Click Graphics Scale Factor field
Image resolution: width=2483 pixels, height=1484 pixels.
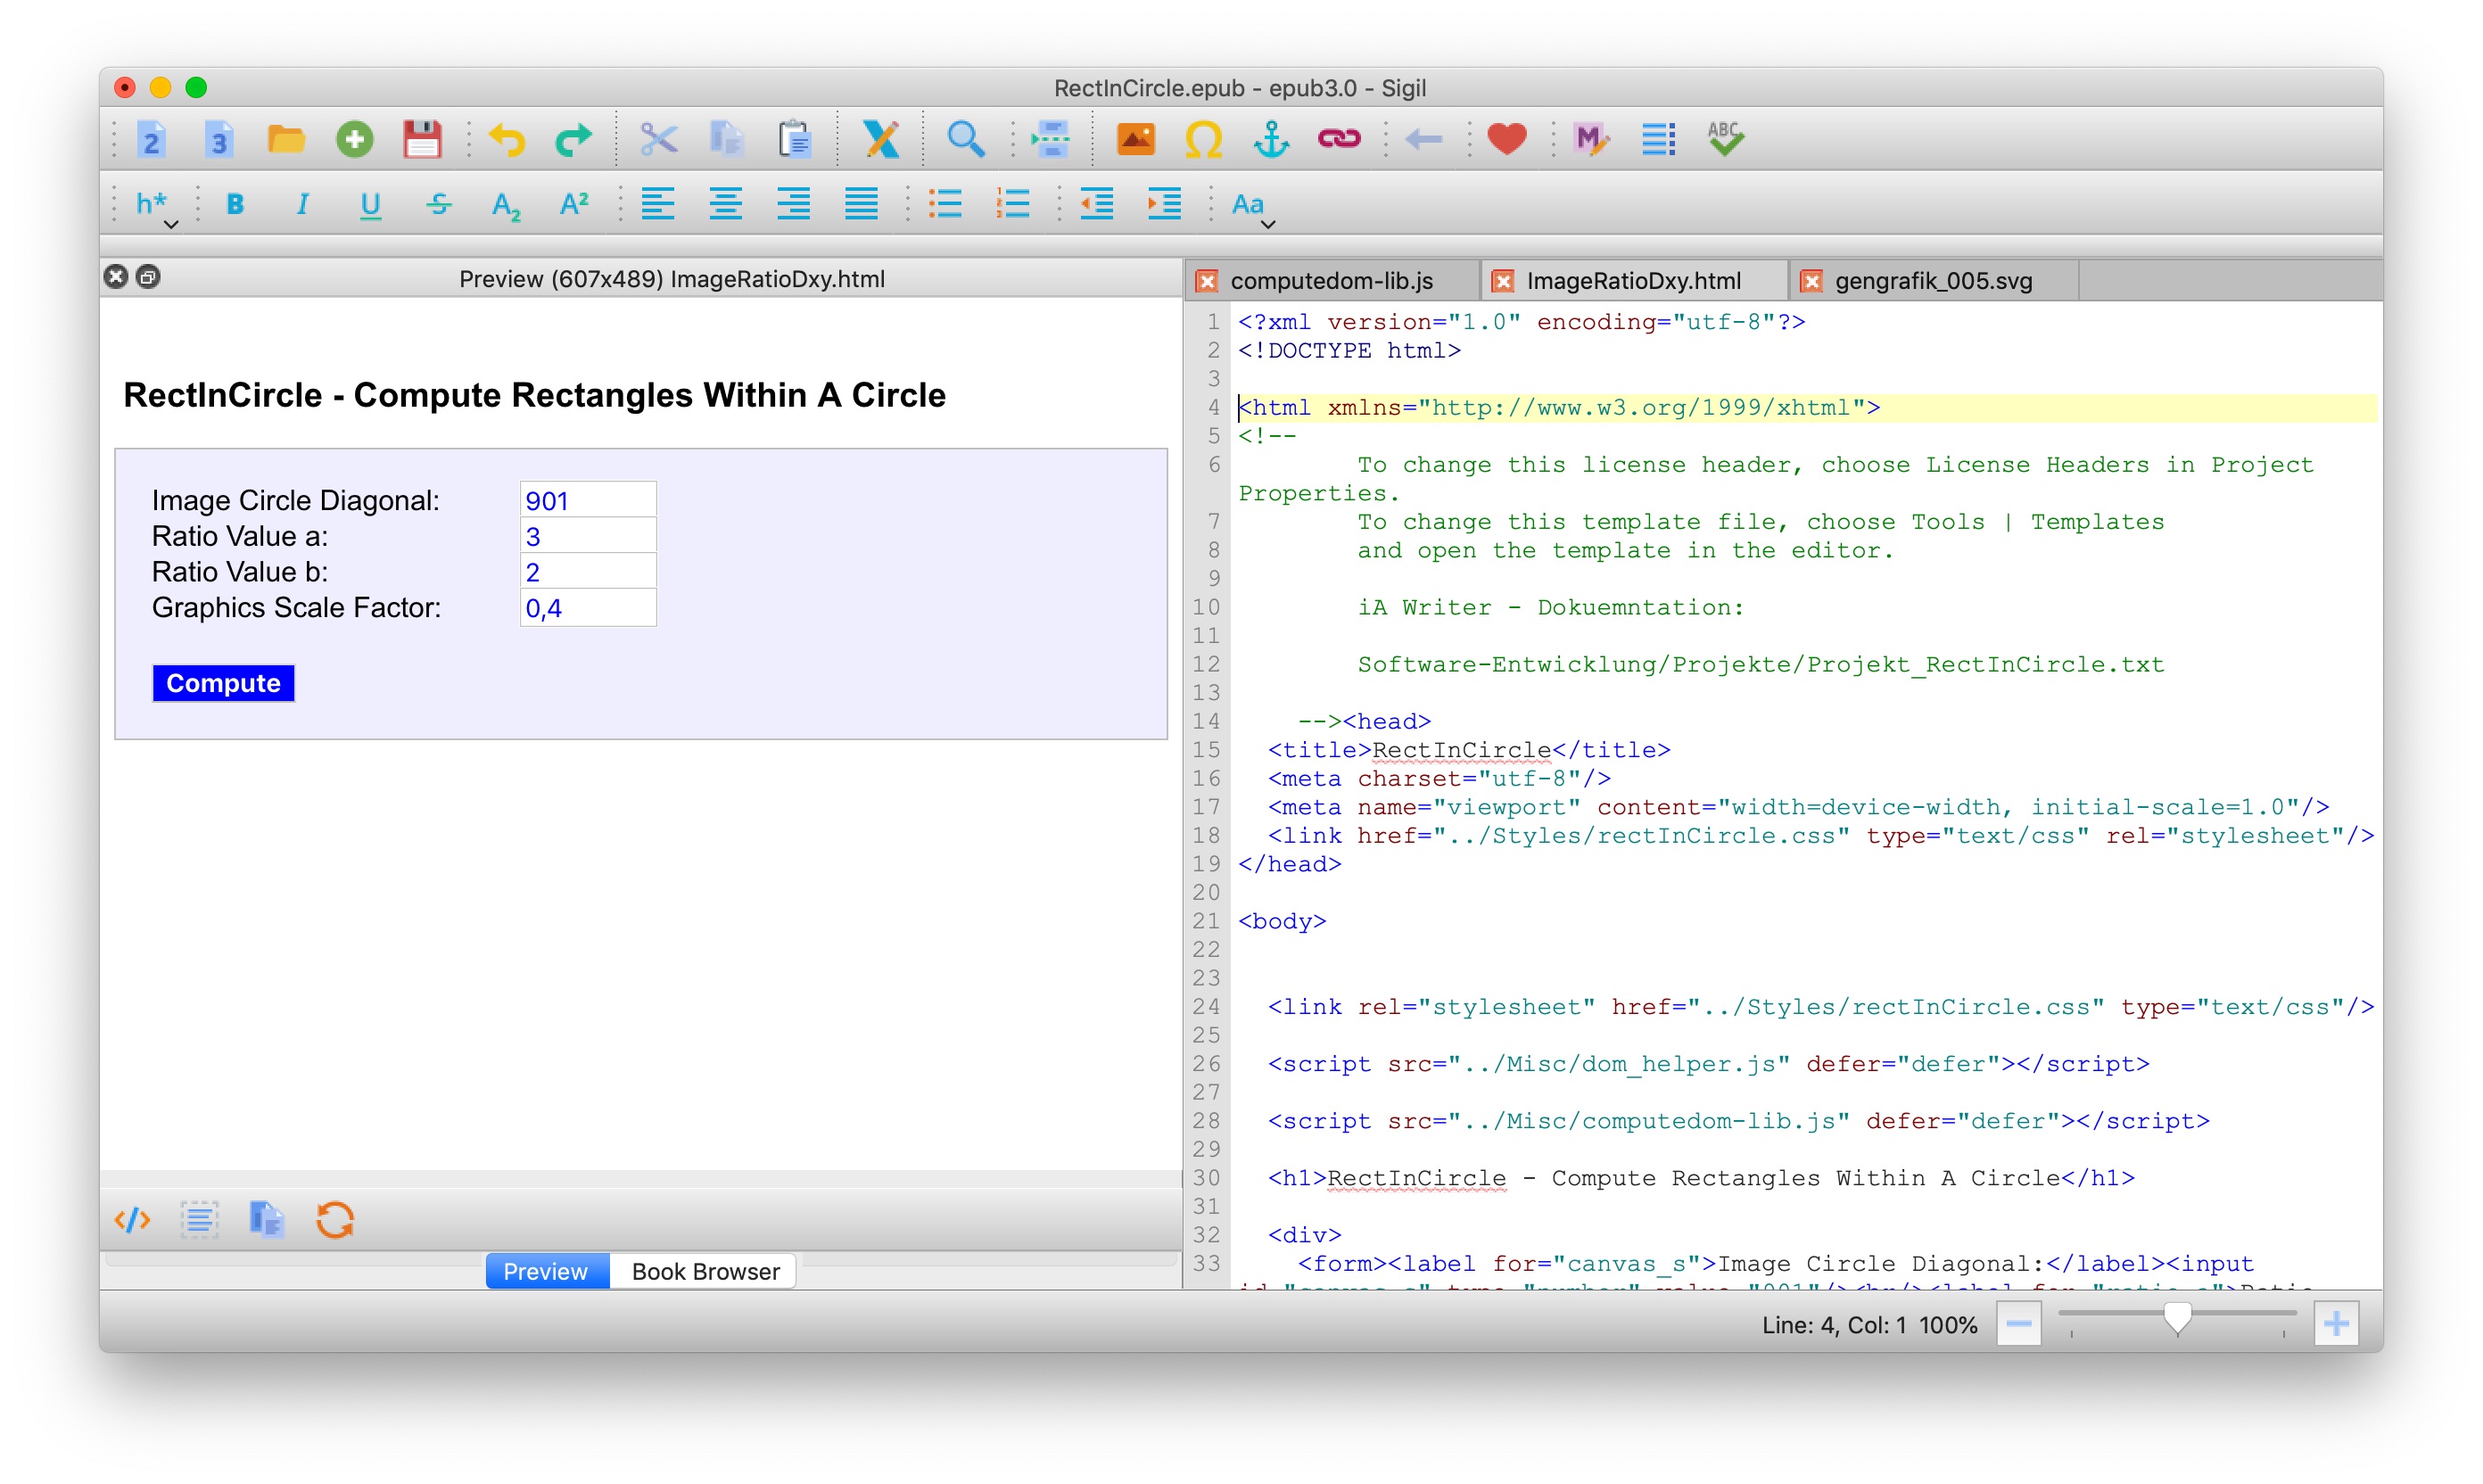tap(588, 608)
